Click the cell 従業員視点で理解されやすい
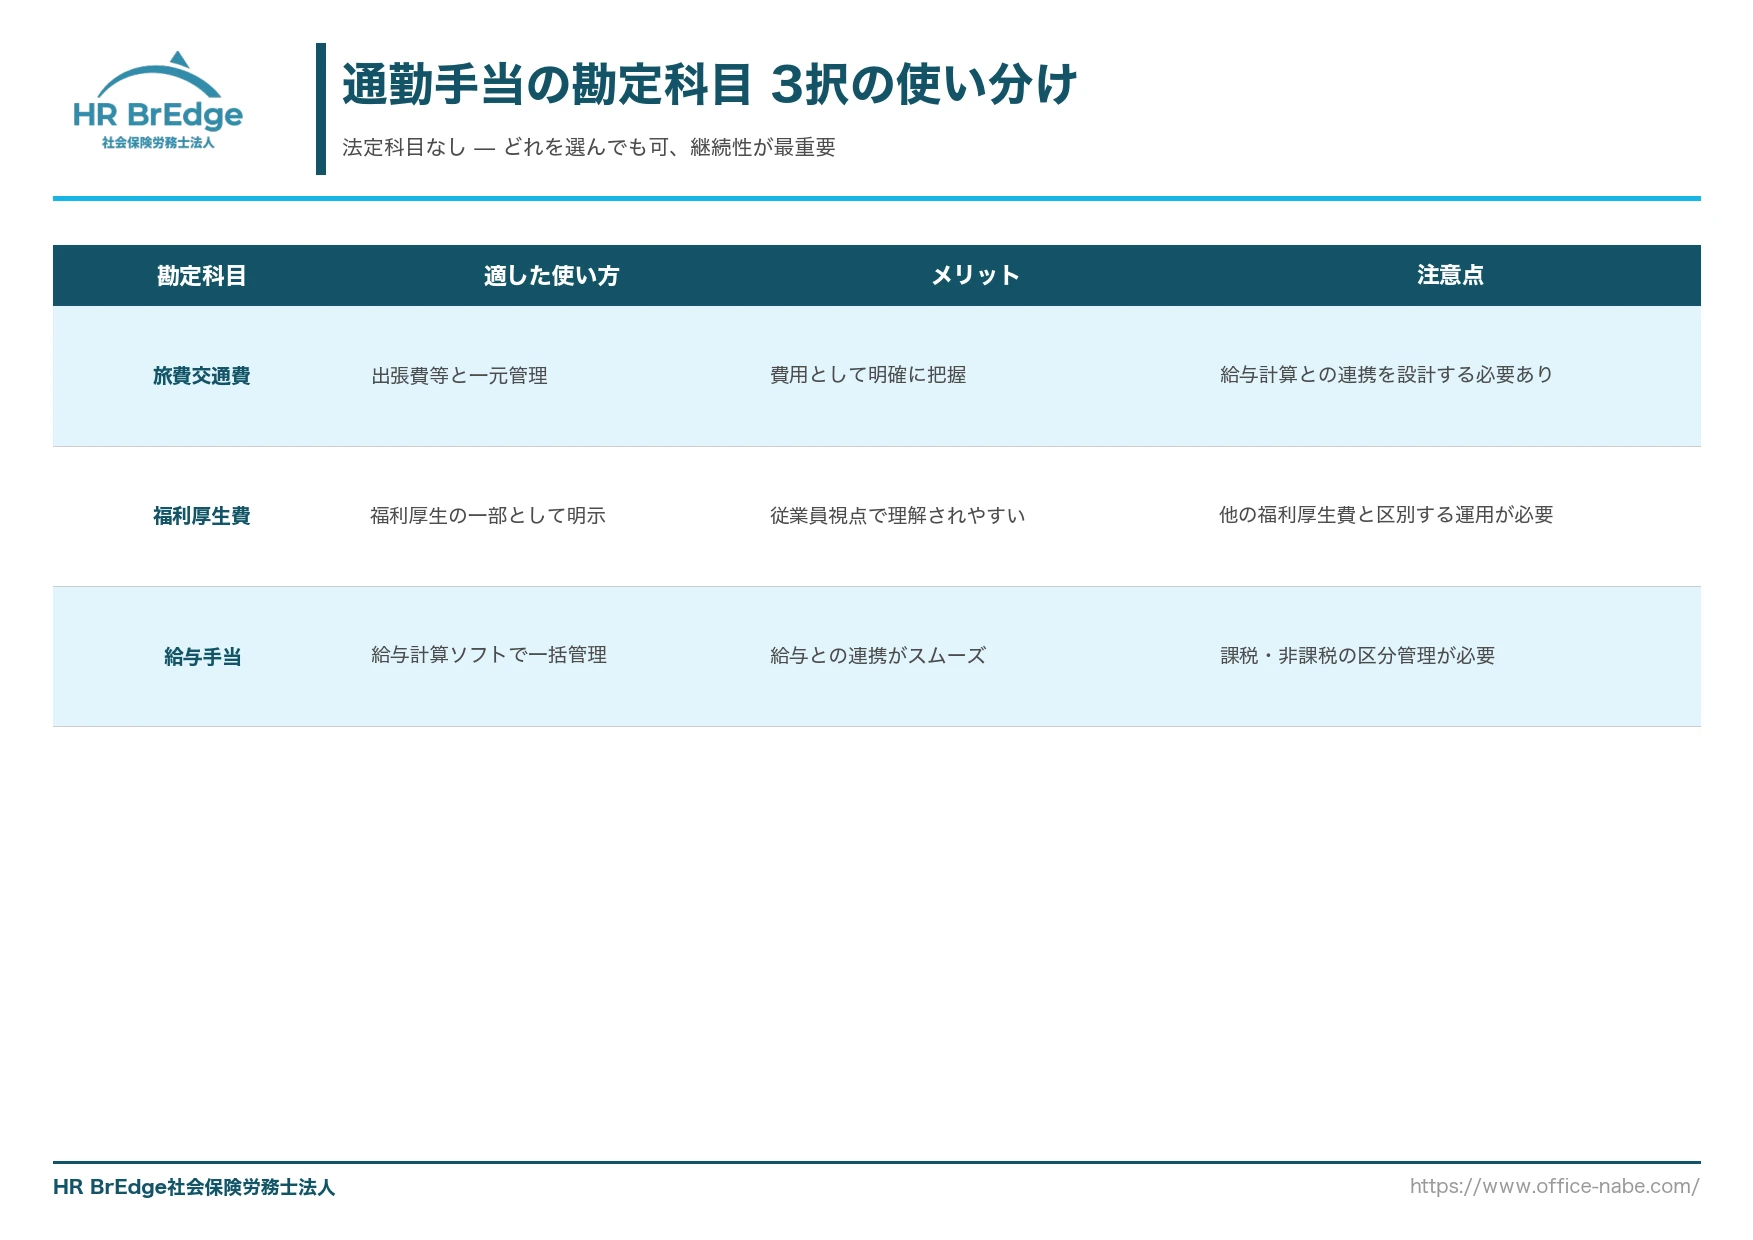 897,515
